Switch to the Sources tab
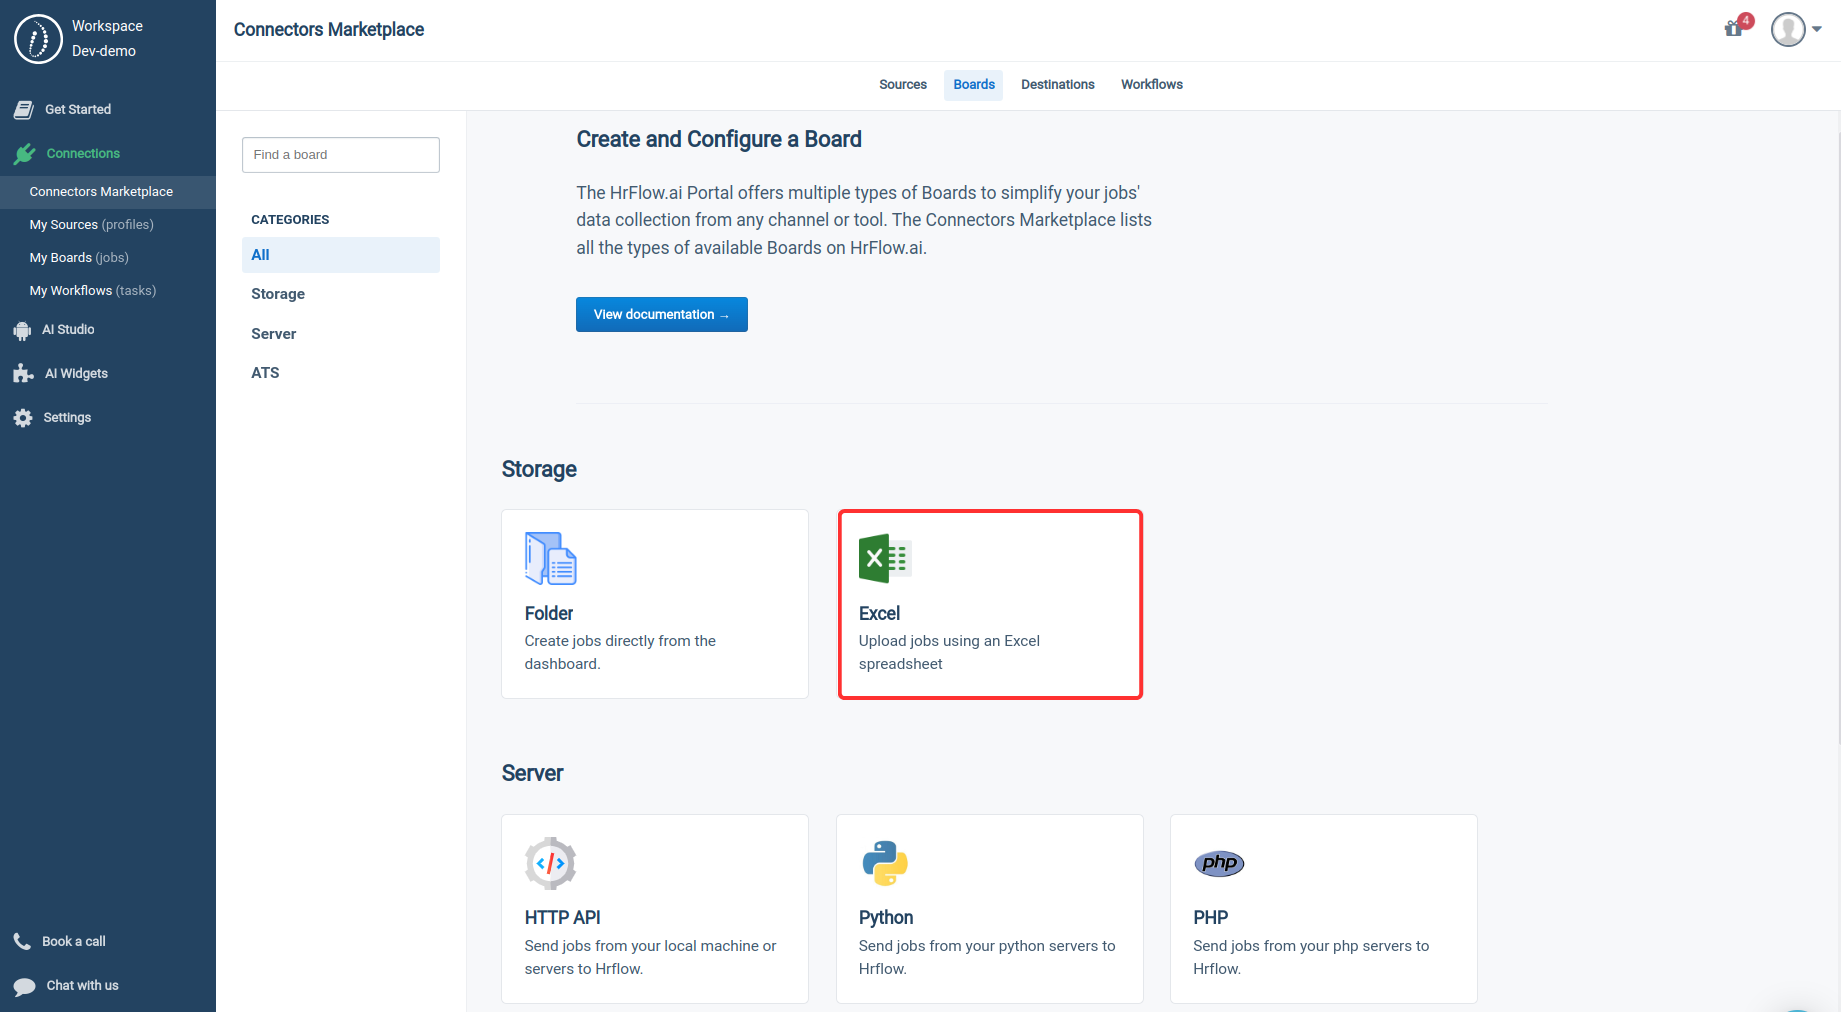Image resolution: width=1841 pixels, height=1012 pixels. tap(902, 84)
